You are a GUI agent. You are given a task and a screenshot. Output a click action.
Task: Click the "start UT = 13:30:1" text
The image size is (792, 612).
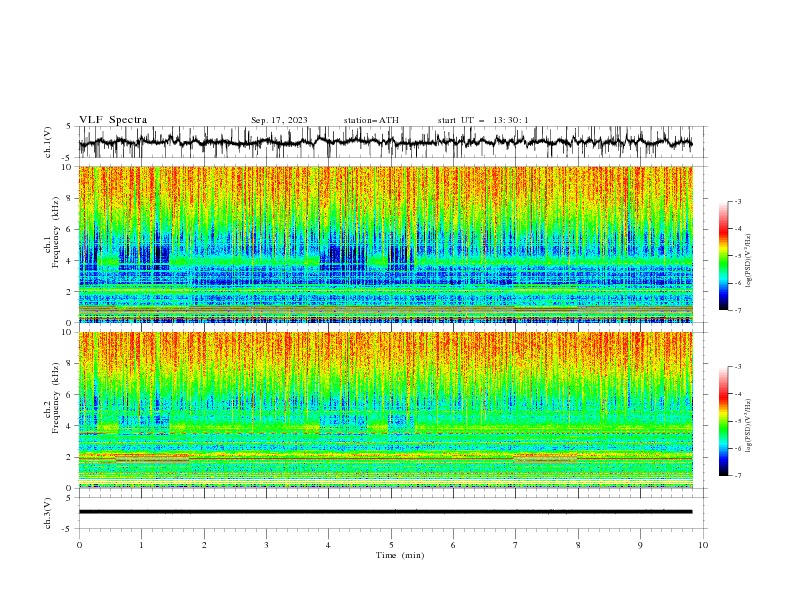click(x=483, y=120)
